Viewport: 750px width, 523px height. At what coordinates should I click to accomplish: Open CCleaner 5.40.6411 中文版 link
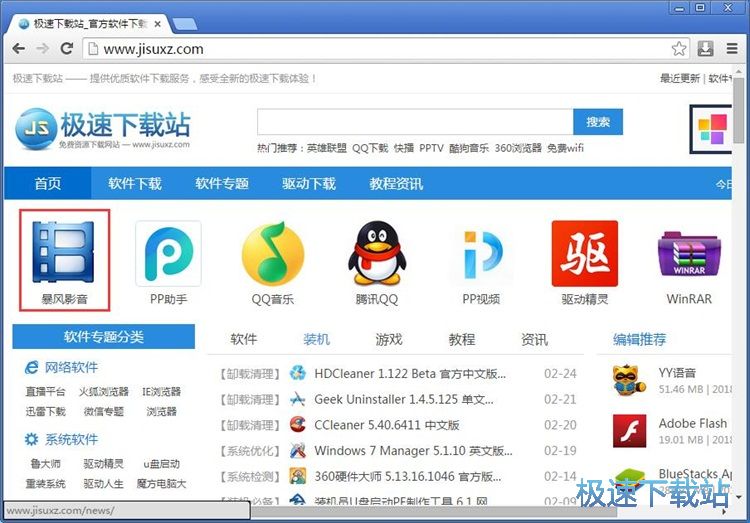[x=386, y=425]
